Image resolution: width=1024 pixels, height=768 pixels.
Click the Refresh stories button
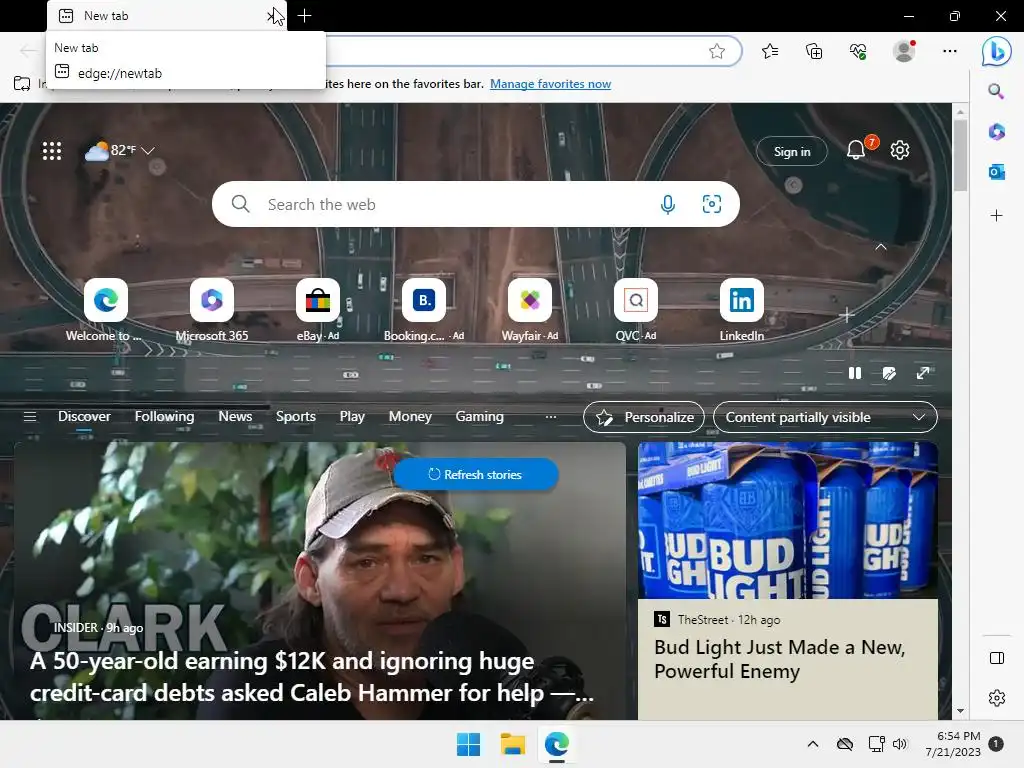pos(475,475)
